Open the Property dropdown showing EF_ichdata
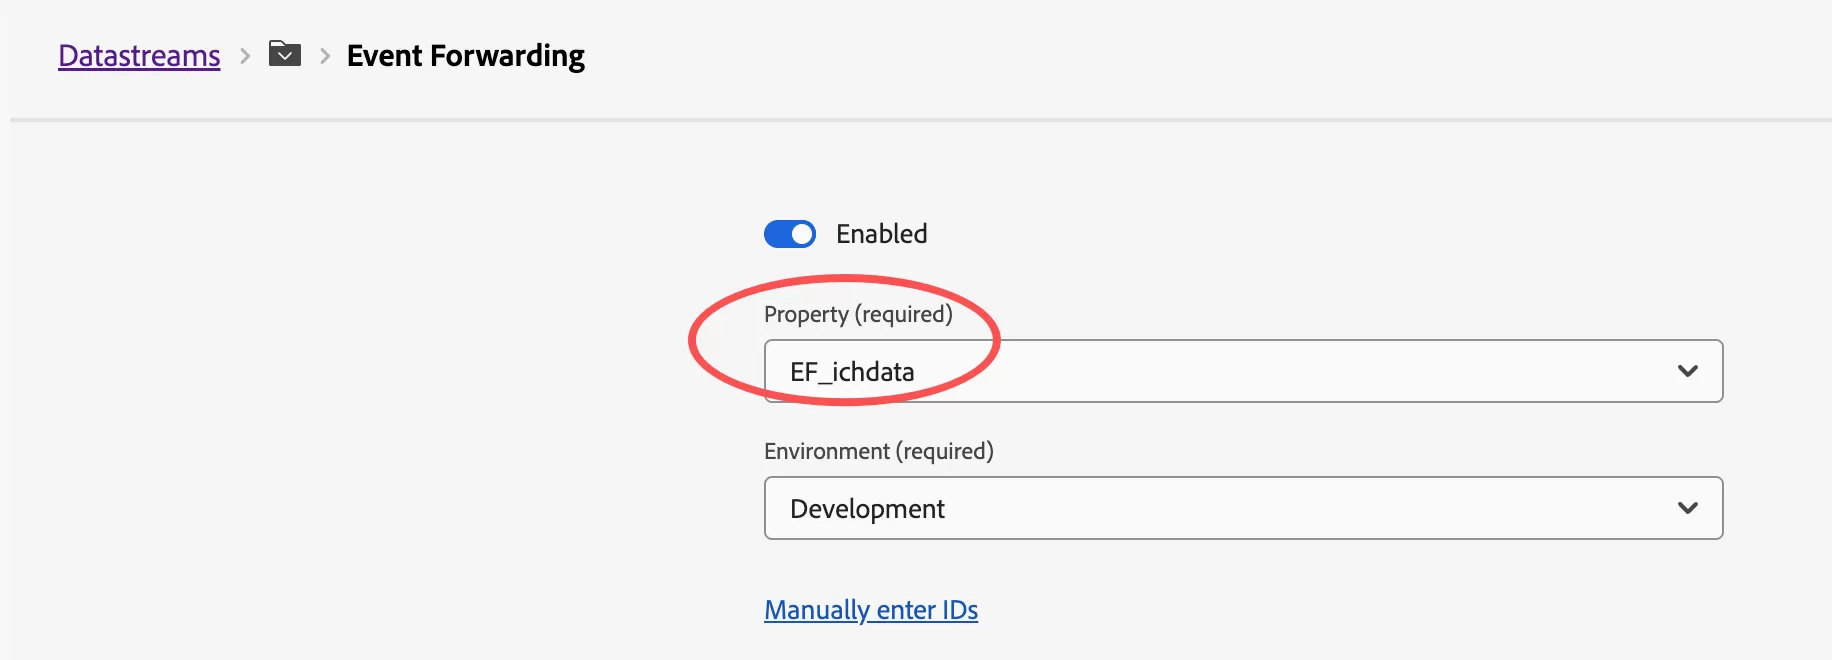This screenshot has height=660, width=1832. tap(1243, 371)
